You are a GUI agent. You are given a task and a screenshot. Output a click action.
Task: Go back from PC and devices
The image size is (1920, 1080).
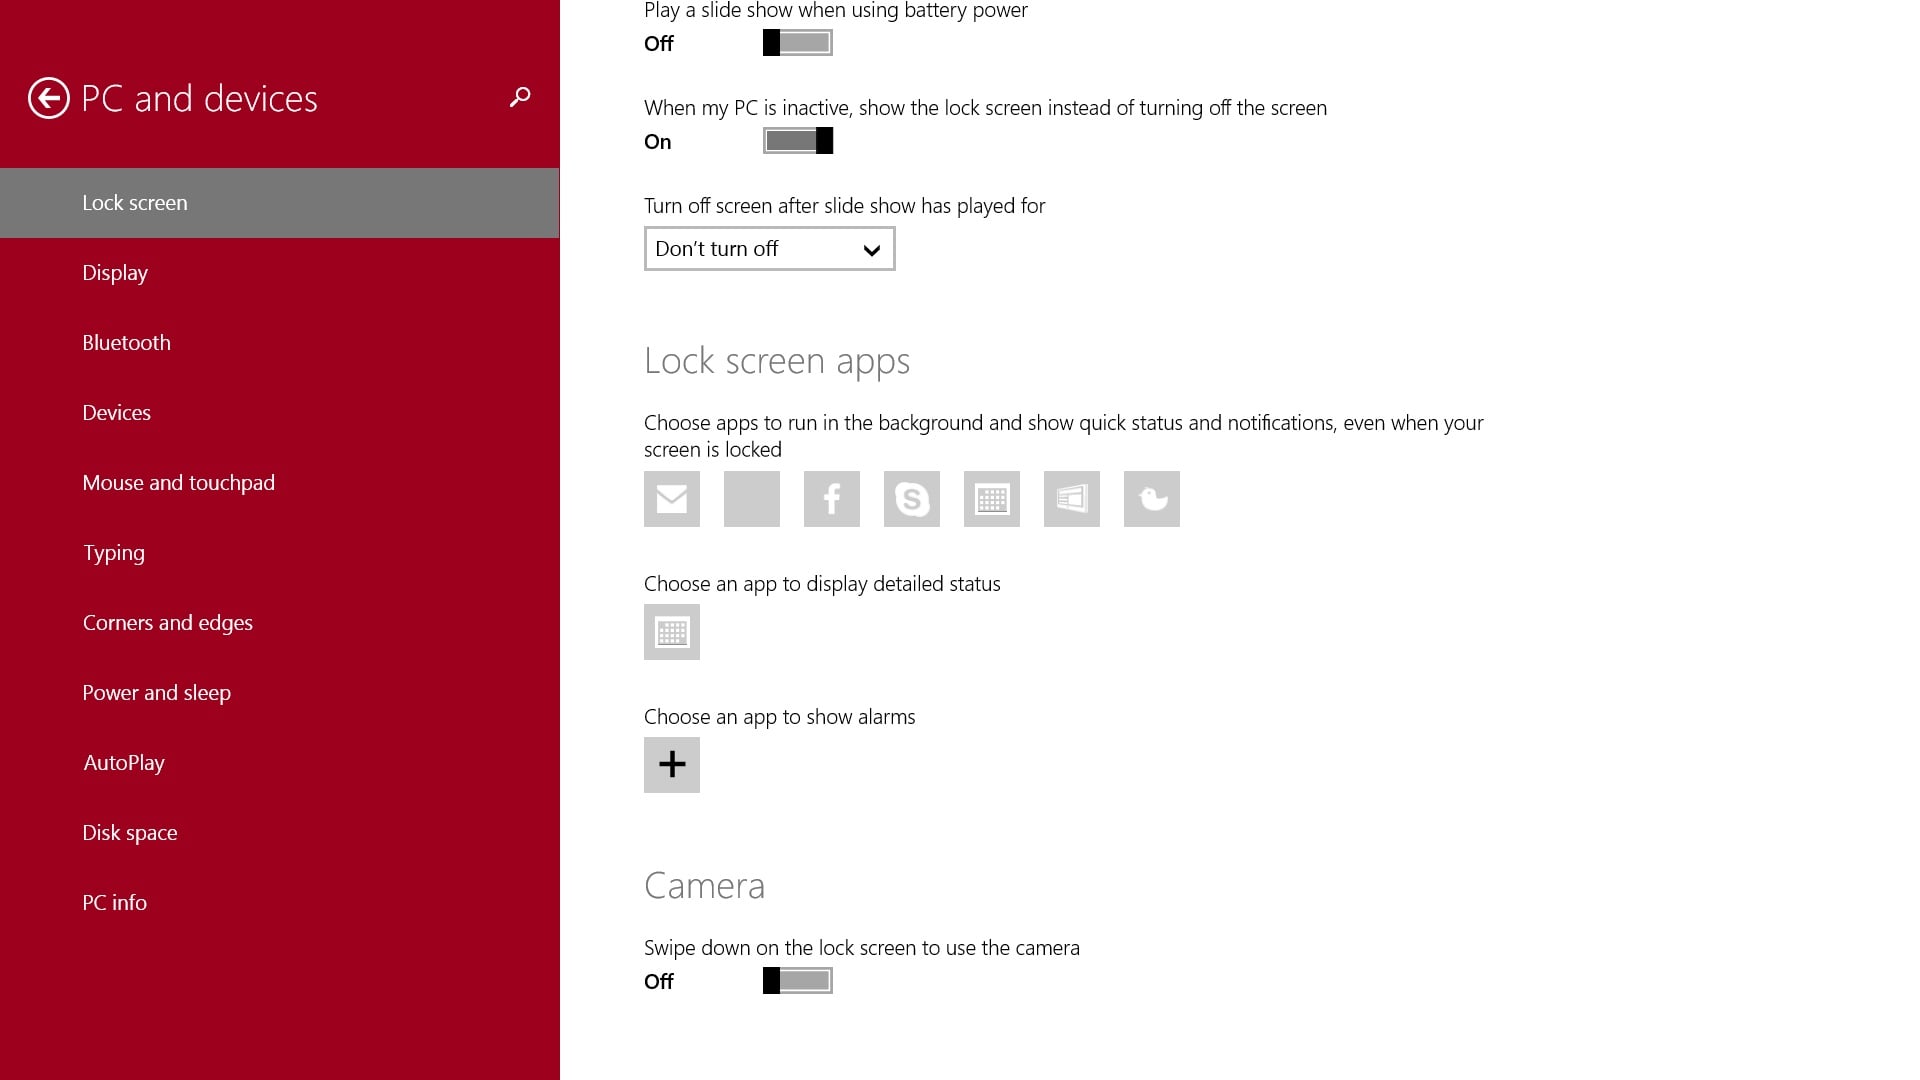click(x=48, y=97)
